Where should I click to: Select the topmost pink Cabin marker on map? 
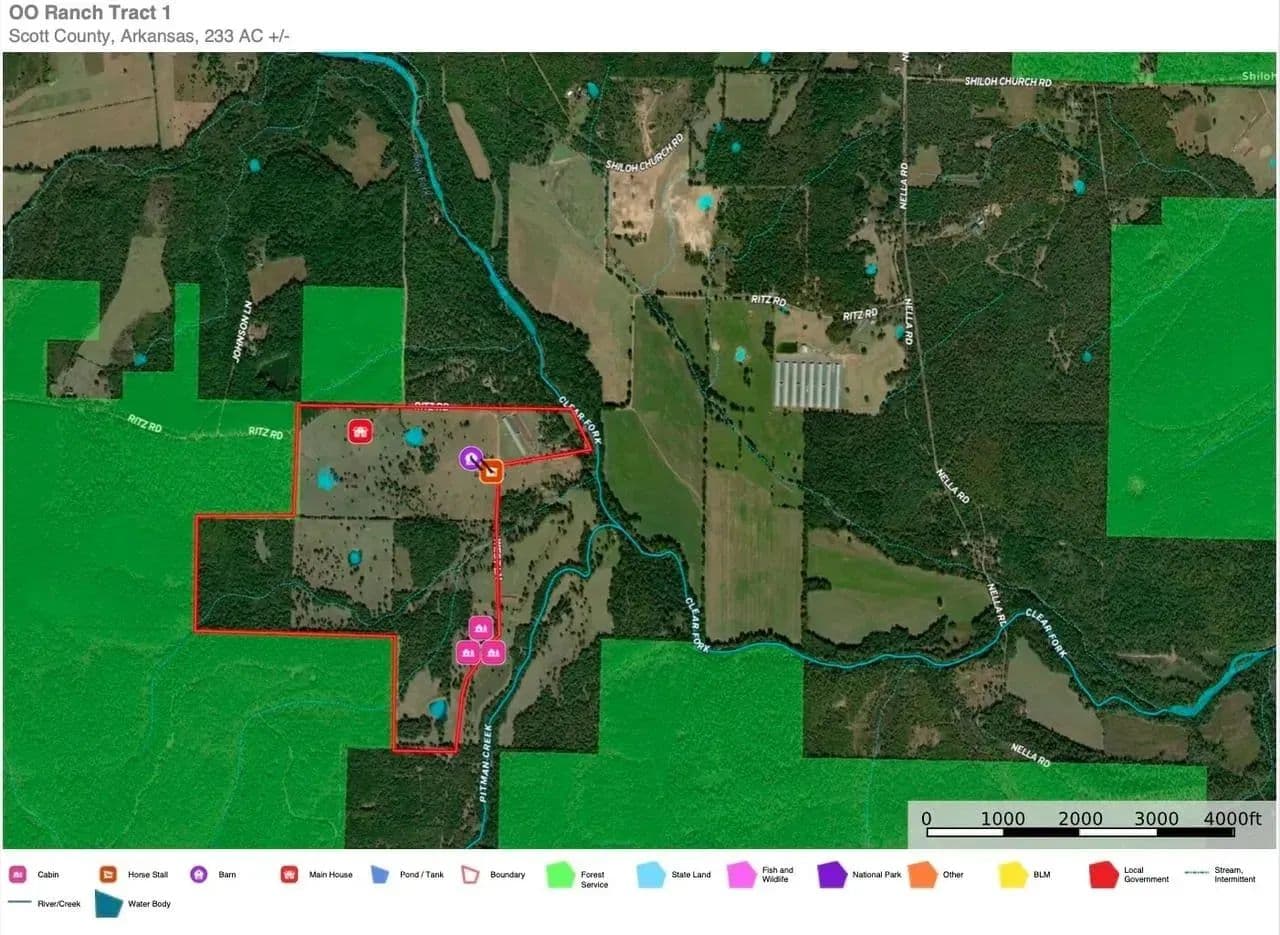pyautogui.click(x=481, y=627)
